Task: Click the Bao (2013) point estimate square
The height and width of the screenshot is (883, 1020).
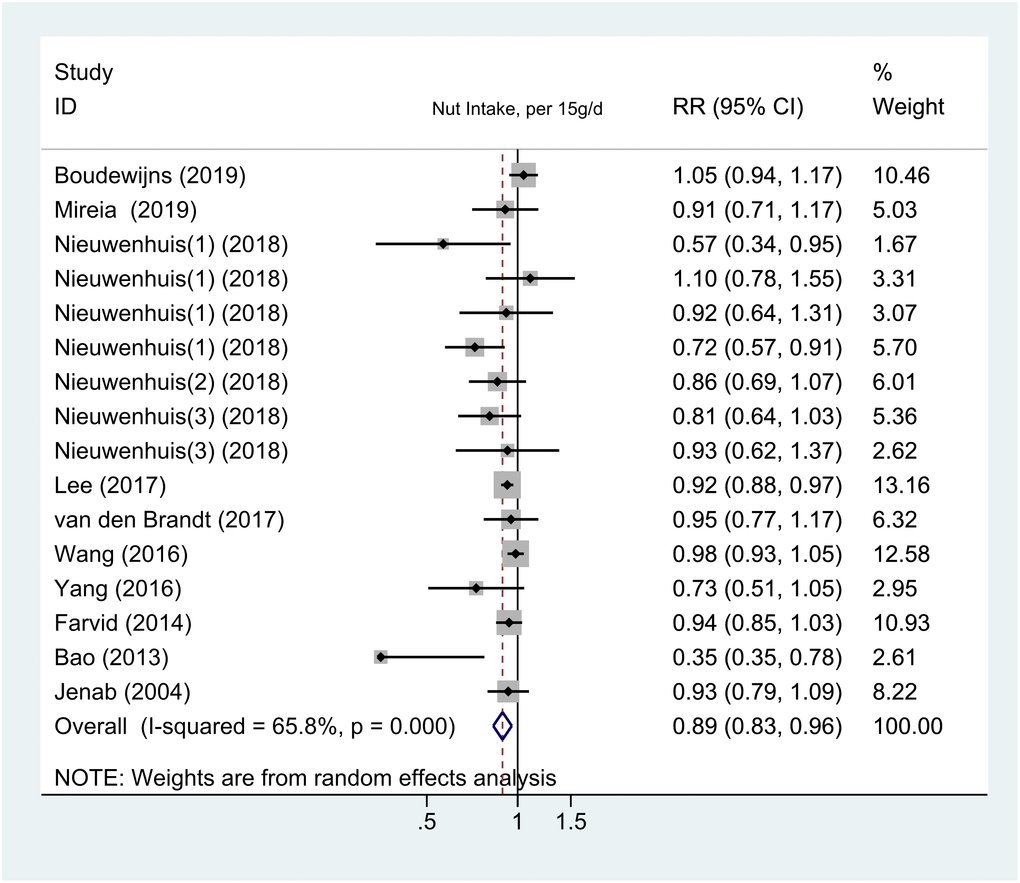Action: (x=381, y=657)
